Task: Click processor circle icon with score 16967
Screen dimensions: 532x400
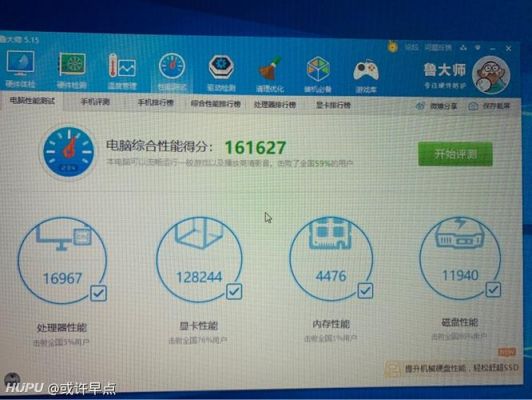Action: pyautogui.click(x=62, y=260)
